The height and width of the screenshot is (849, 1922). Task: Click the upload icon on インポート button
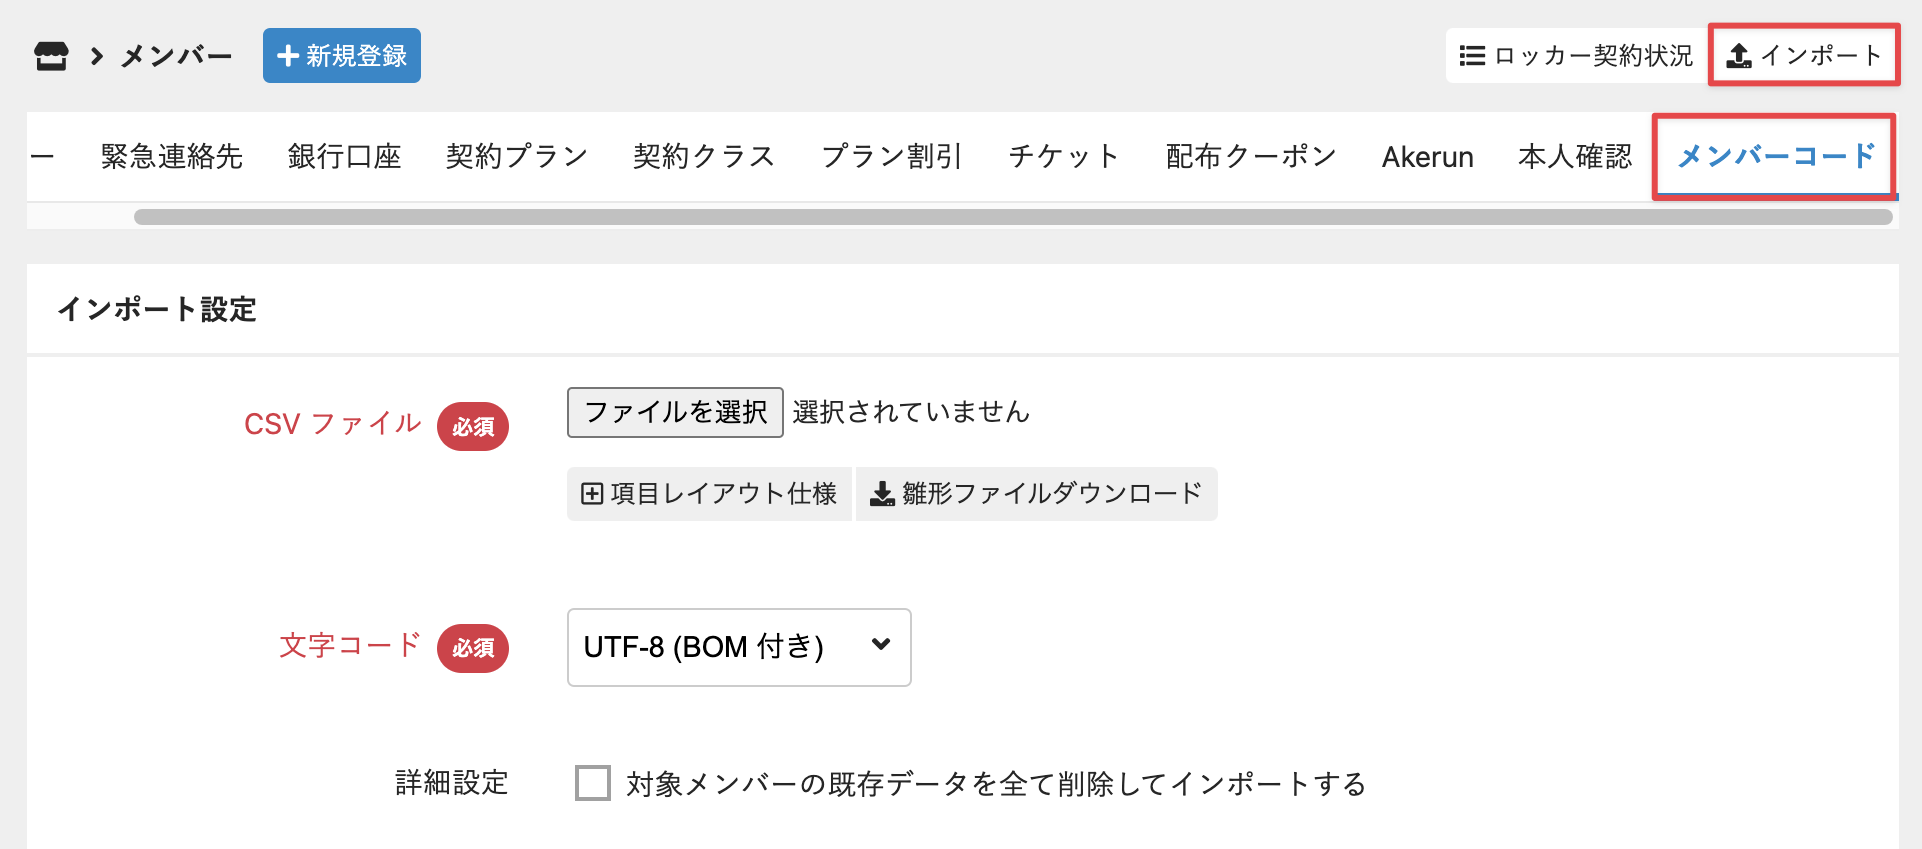(1739, 56)
